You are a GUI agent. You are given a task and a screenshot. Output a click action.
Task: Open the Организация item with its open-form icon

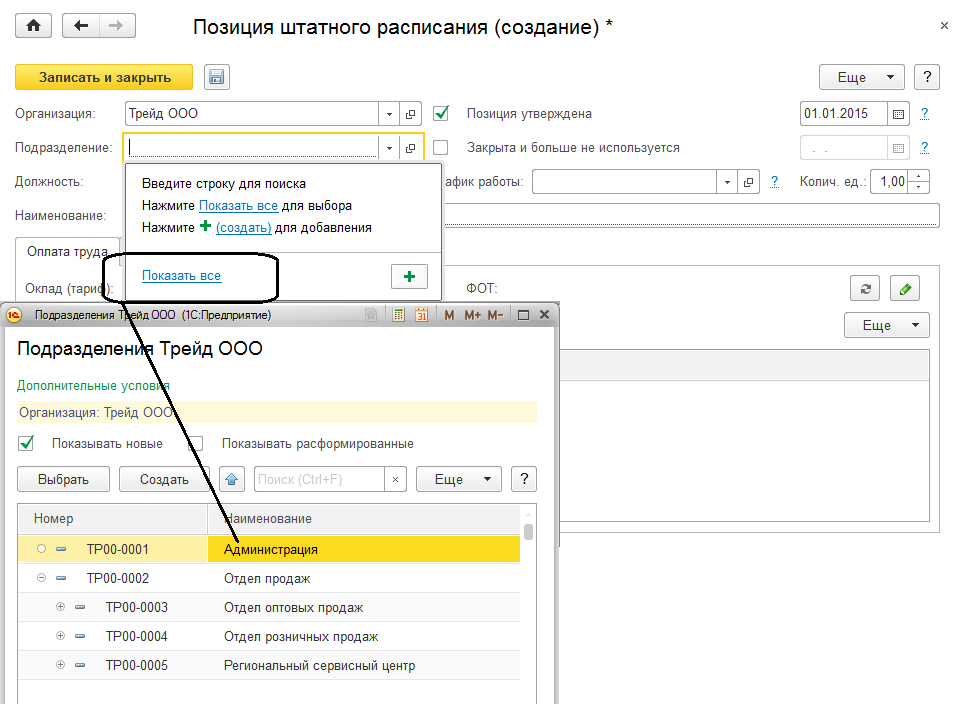(410, 114)
